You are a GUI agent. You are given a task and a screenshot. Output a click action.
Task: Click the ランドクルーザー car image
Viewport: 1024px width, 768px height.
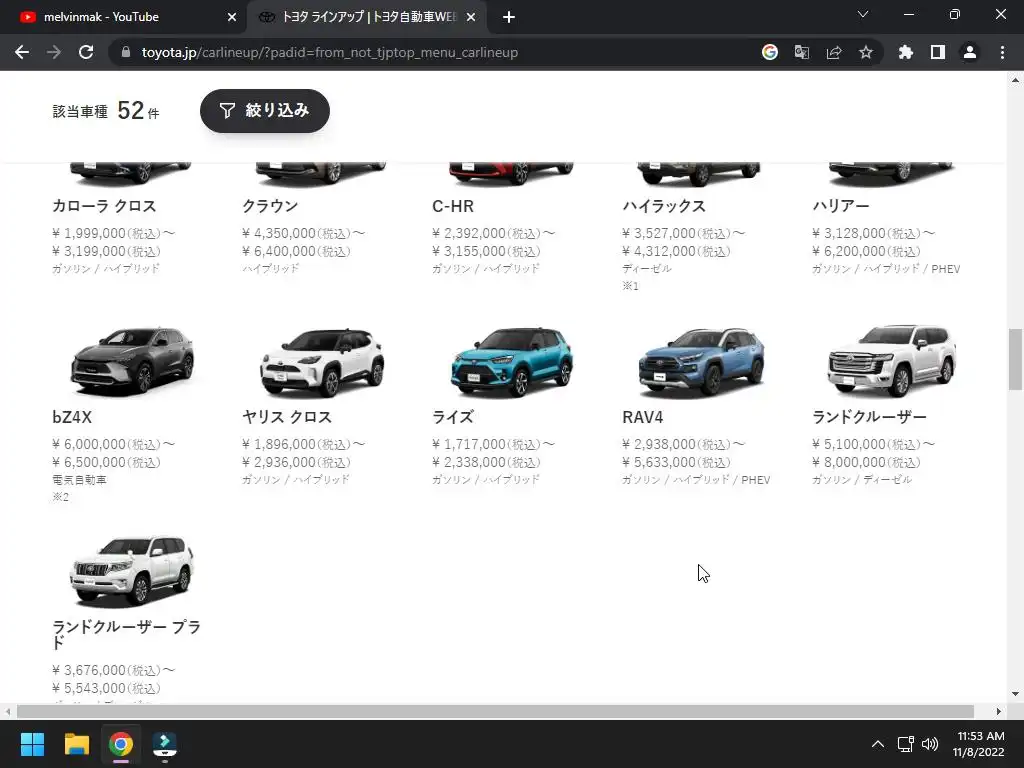point(892,360)
